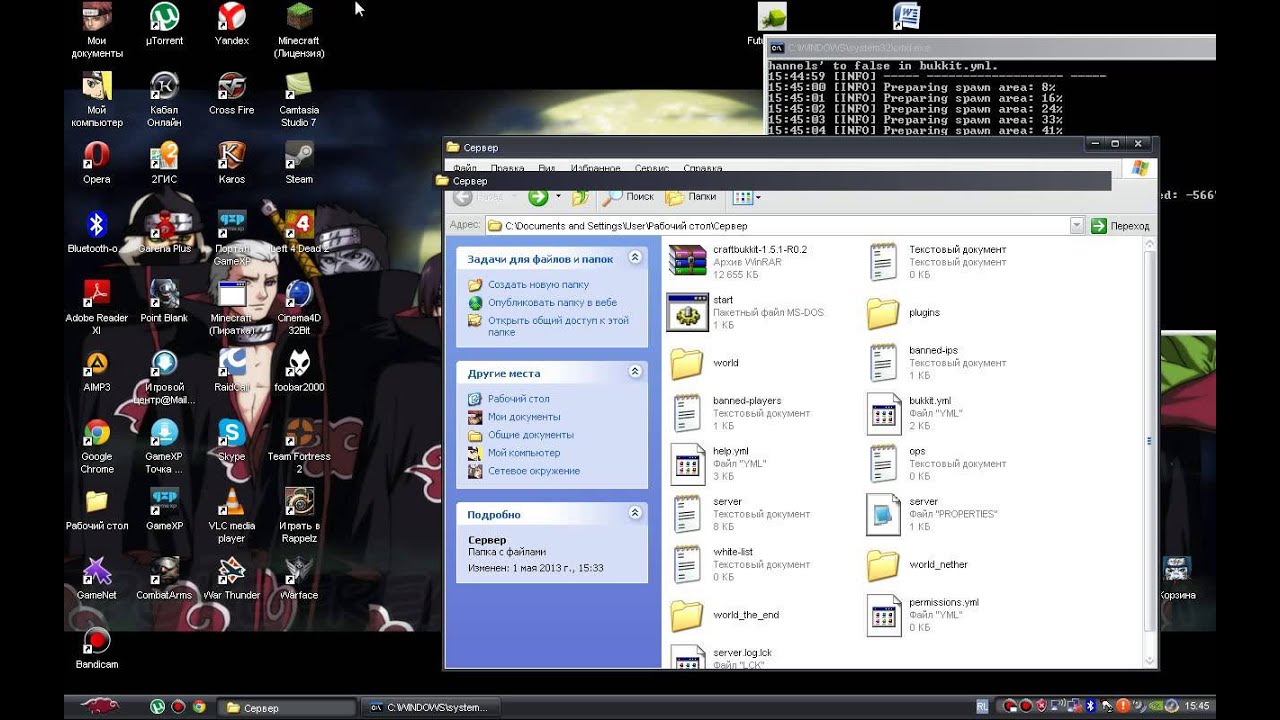Select the Cinema4D 32Bit desktop icon

click(299, 307)
